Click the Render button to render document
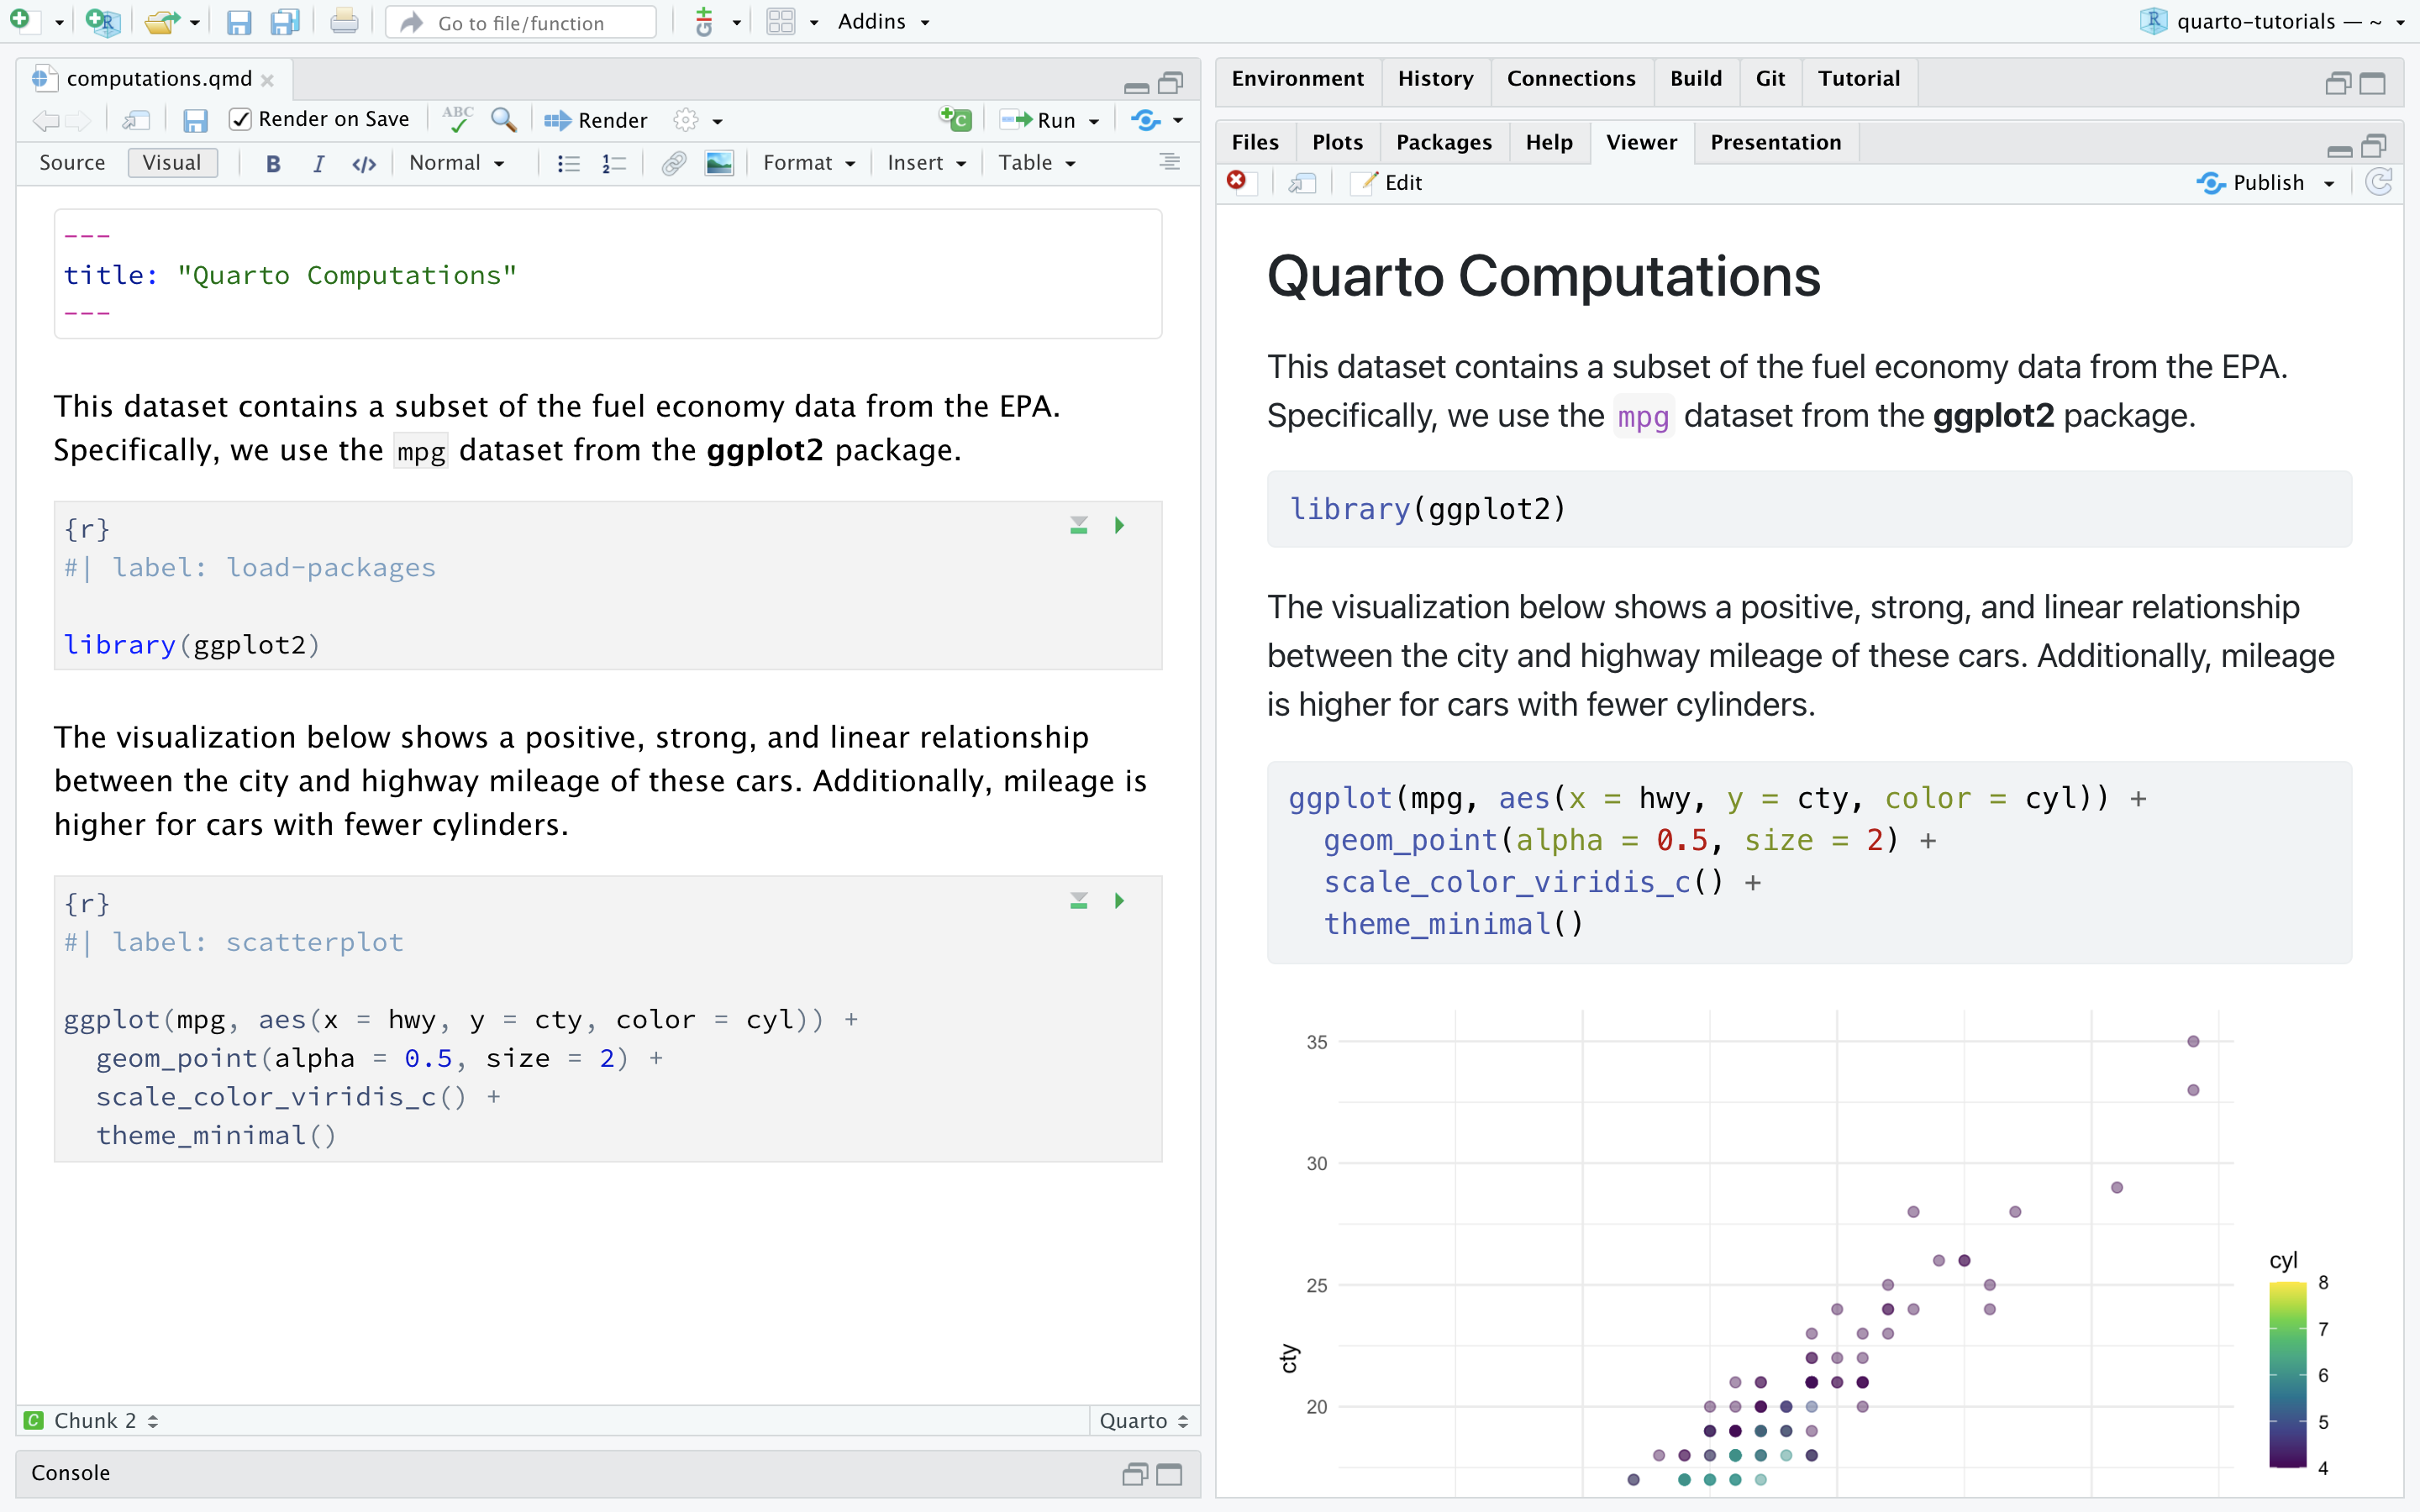Screen dimensions: 2420x1512 (597, 117)
